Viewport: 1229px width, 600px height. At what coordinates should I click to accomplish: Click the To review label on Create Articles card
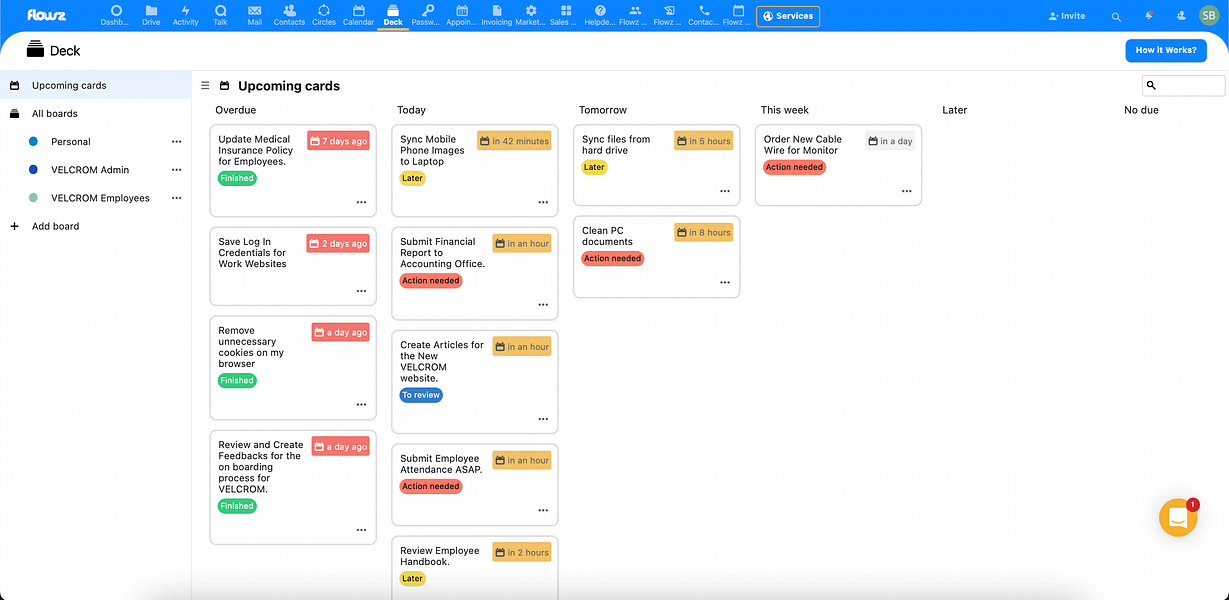click(x=421, y=395)
